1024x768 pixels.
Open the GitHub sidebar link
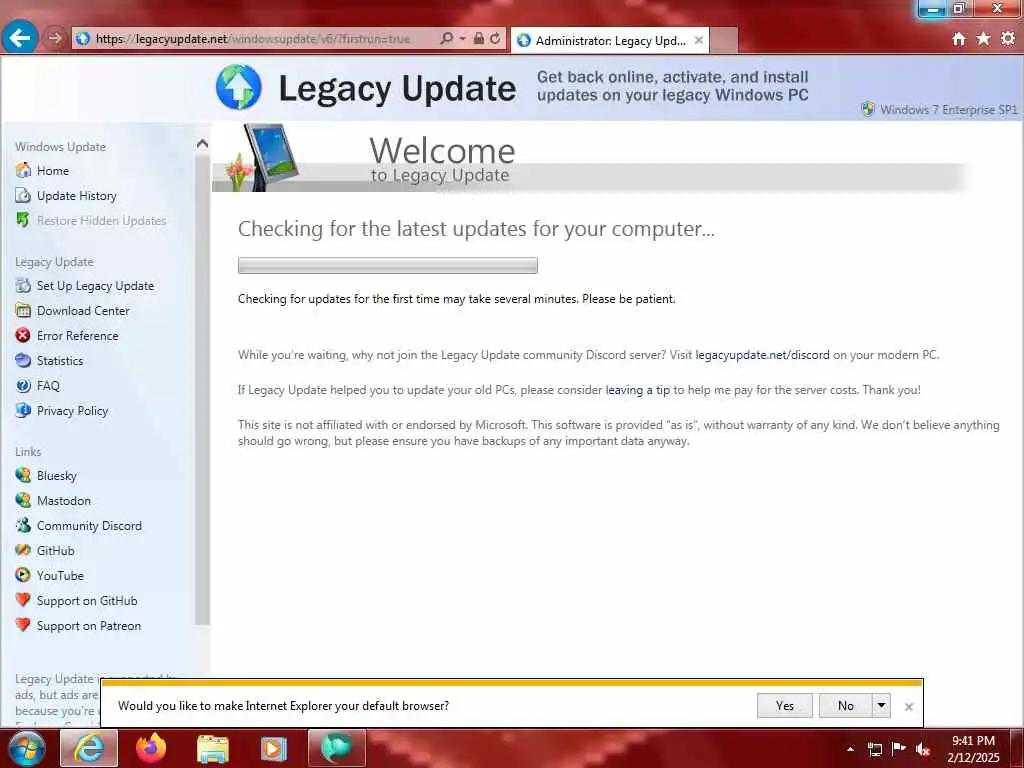[x=56, y=551]
